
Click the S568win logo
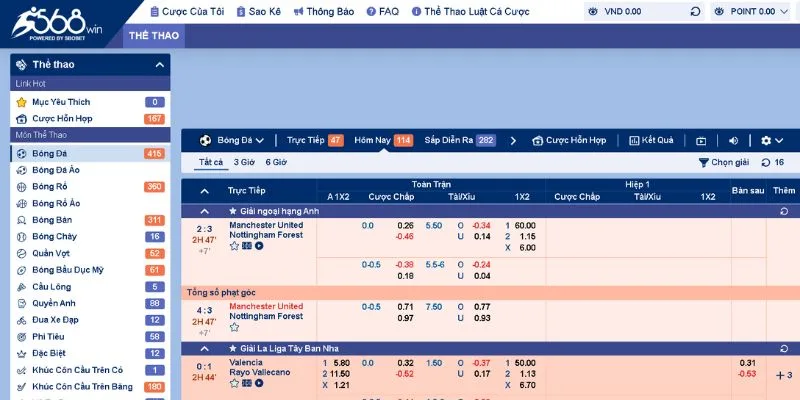pyautogui.click(x=57, y=23)
